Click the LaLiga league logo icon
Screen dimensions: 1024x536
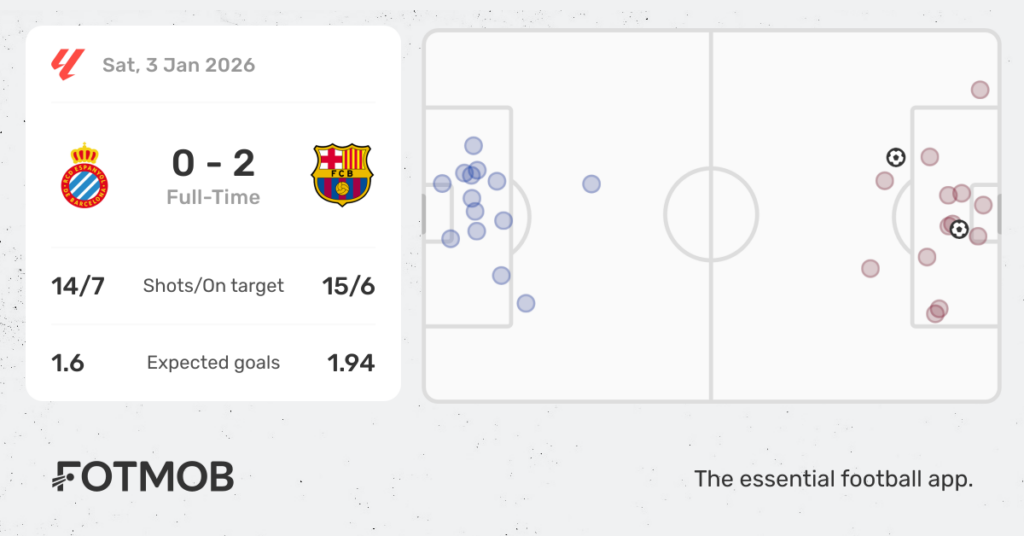click(x=68, y=65)
